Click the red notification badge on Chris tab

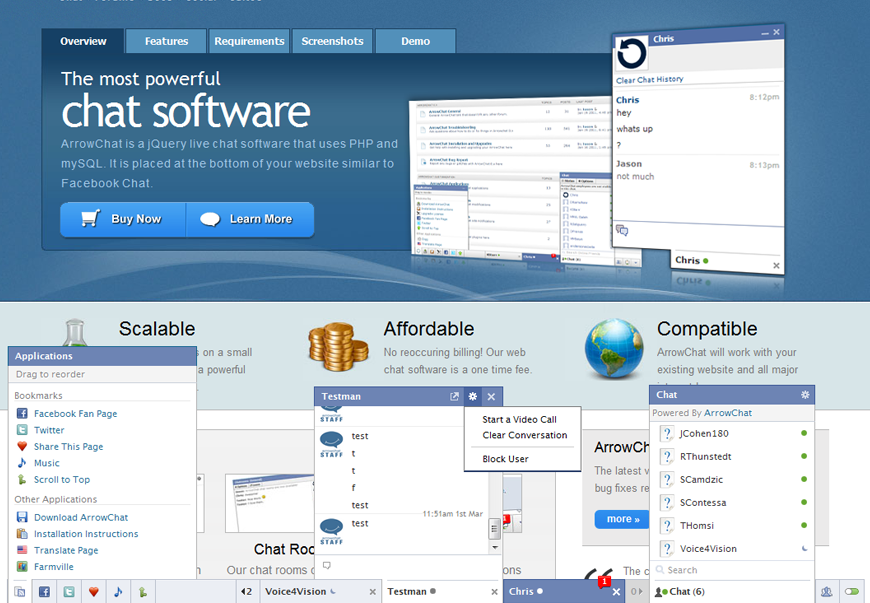click(x=604, y=581)
